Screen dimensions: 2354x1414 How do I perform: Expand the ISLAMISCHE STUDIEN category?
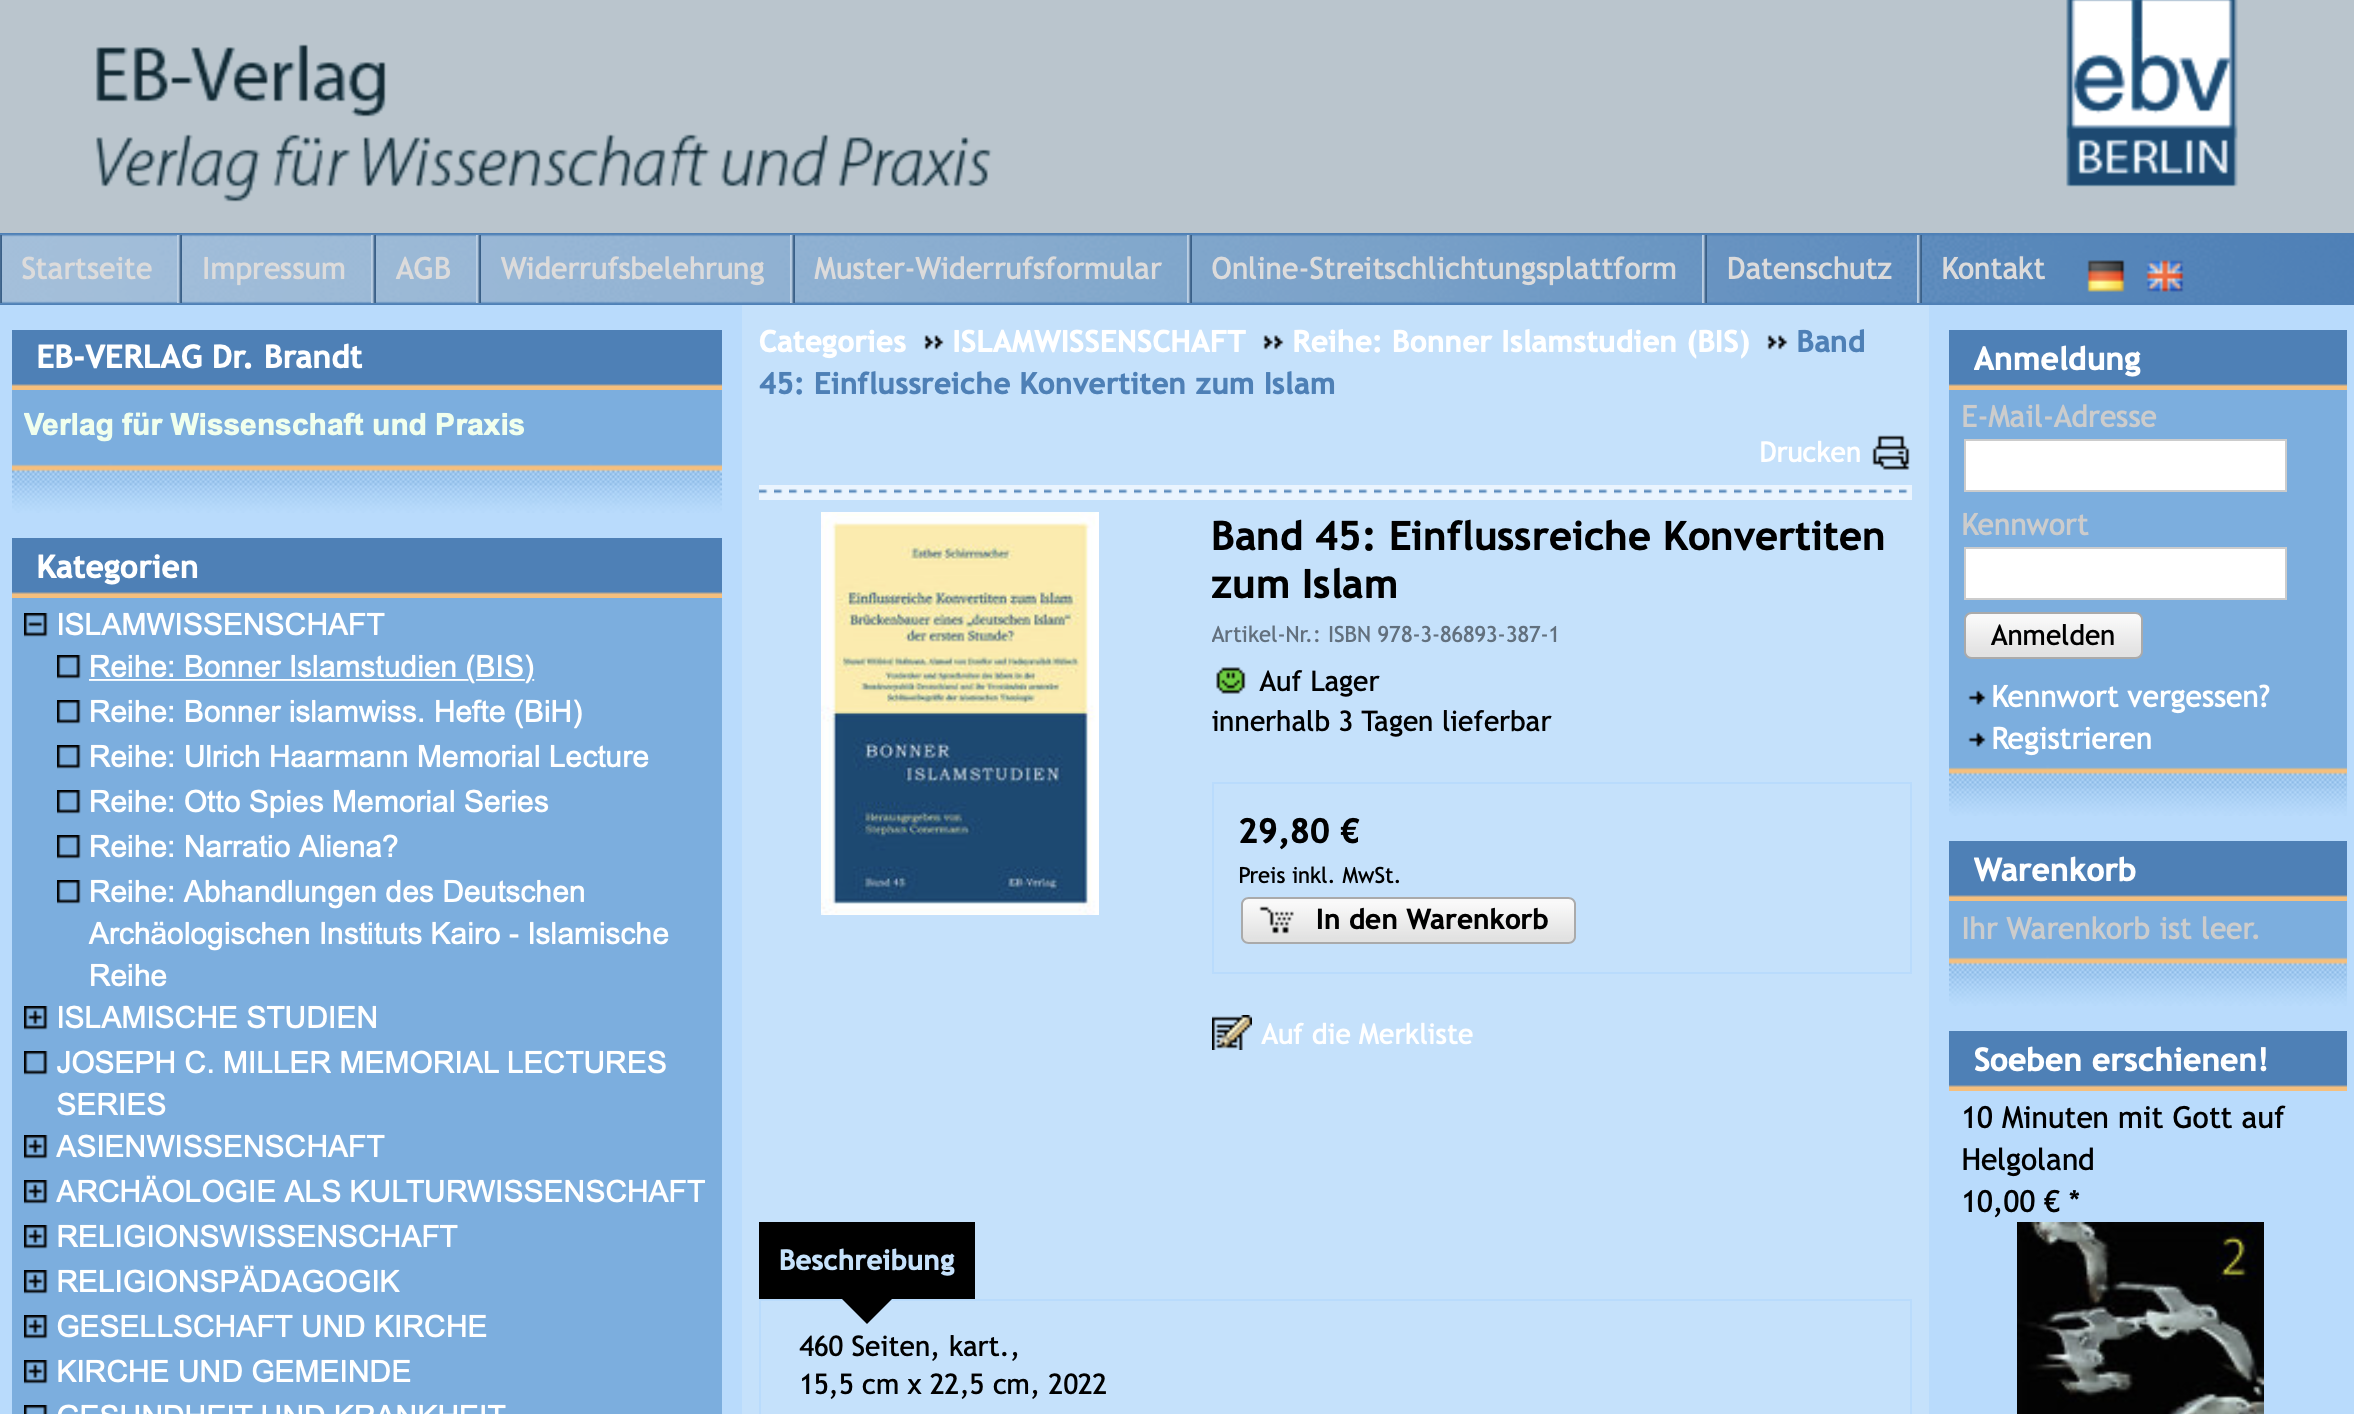35,1017
